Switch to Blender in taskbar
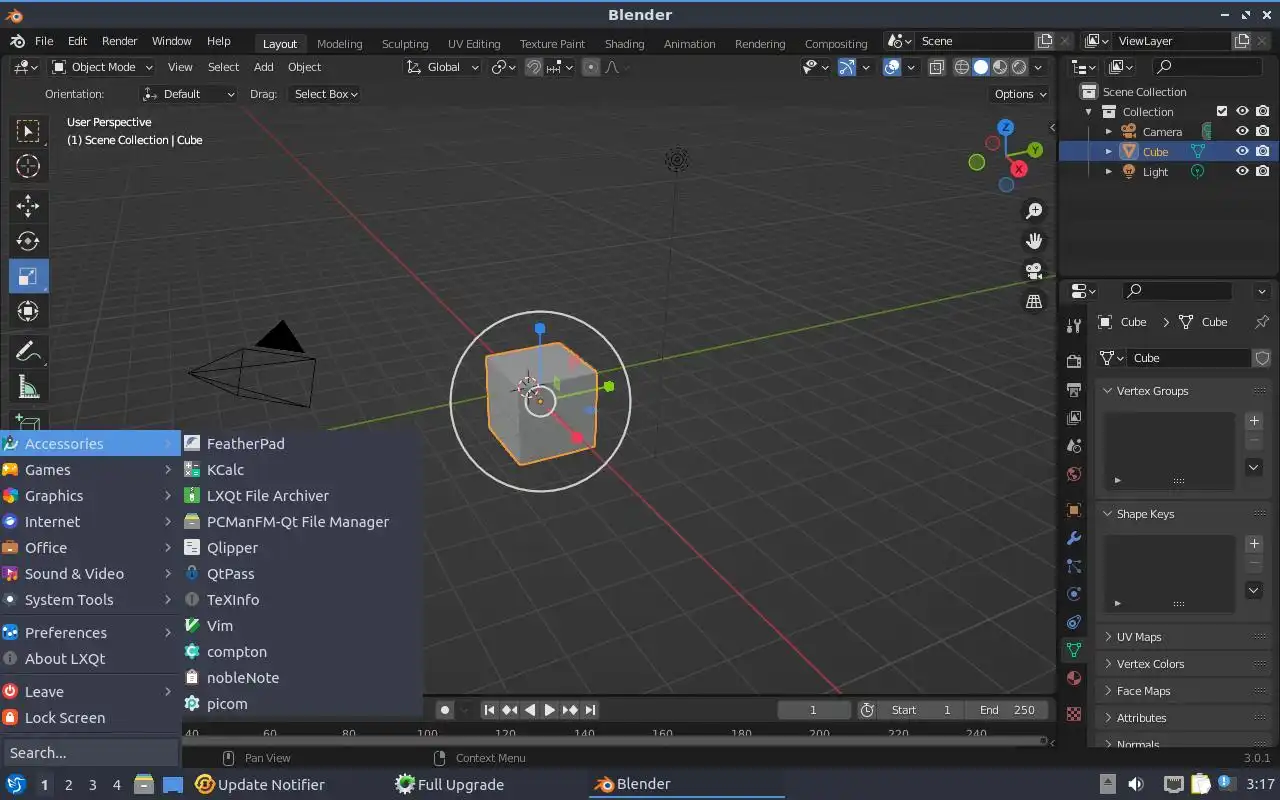Viewport: 1280px width, 800px height. pos(685,784)
